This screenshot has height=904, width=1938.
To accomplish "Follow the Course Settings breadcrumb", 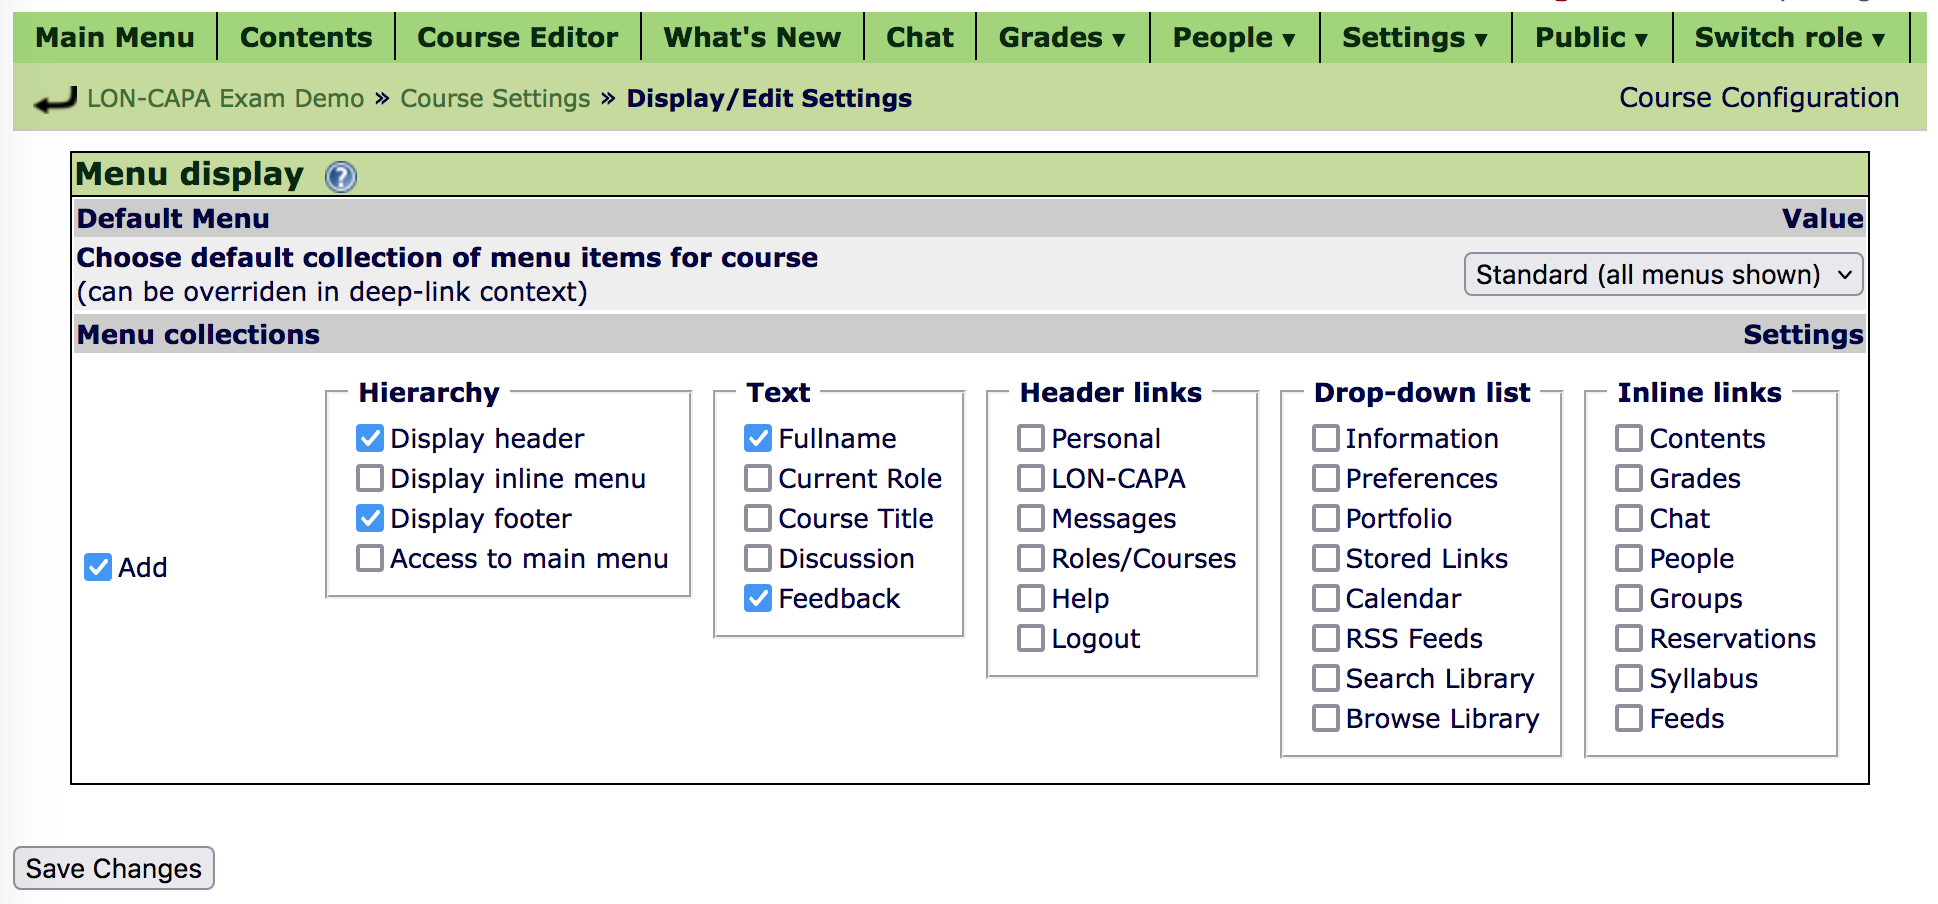I will [496, 98].
